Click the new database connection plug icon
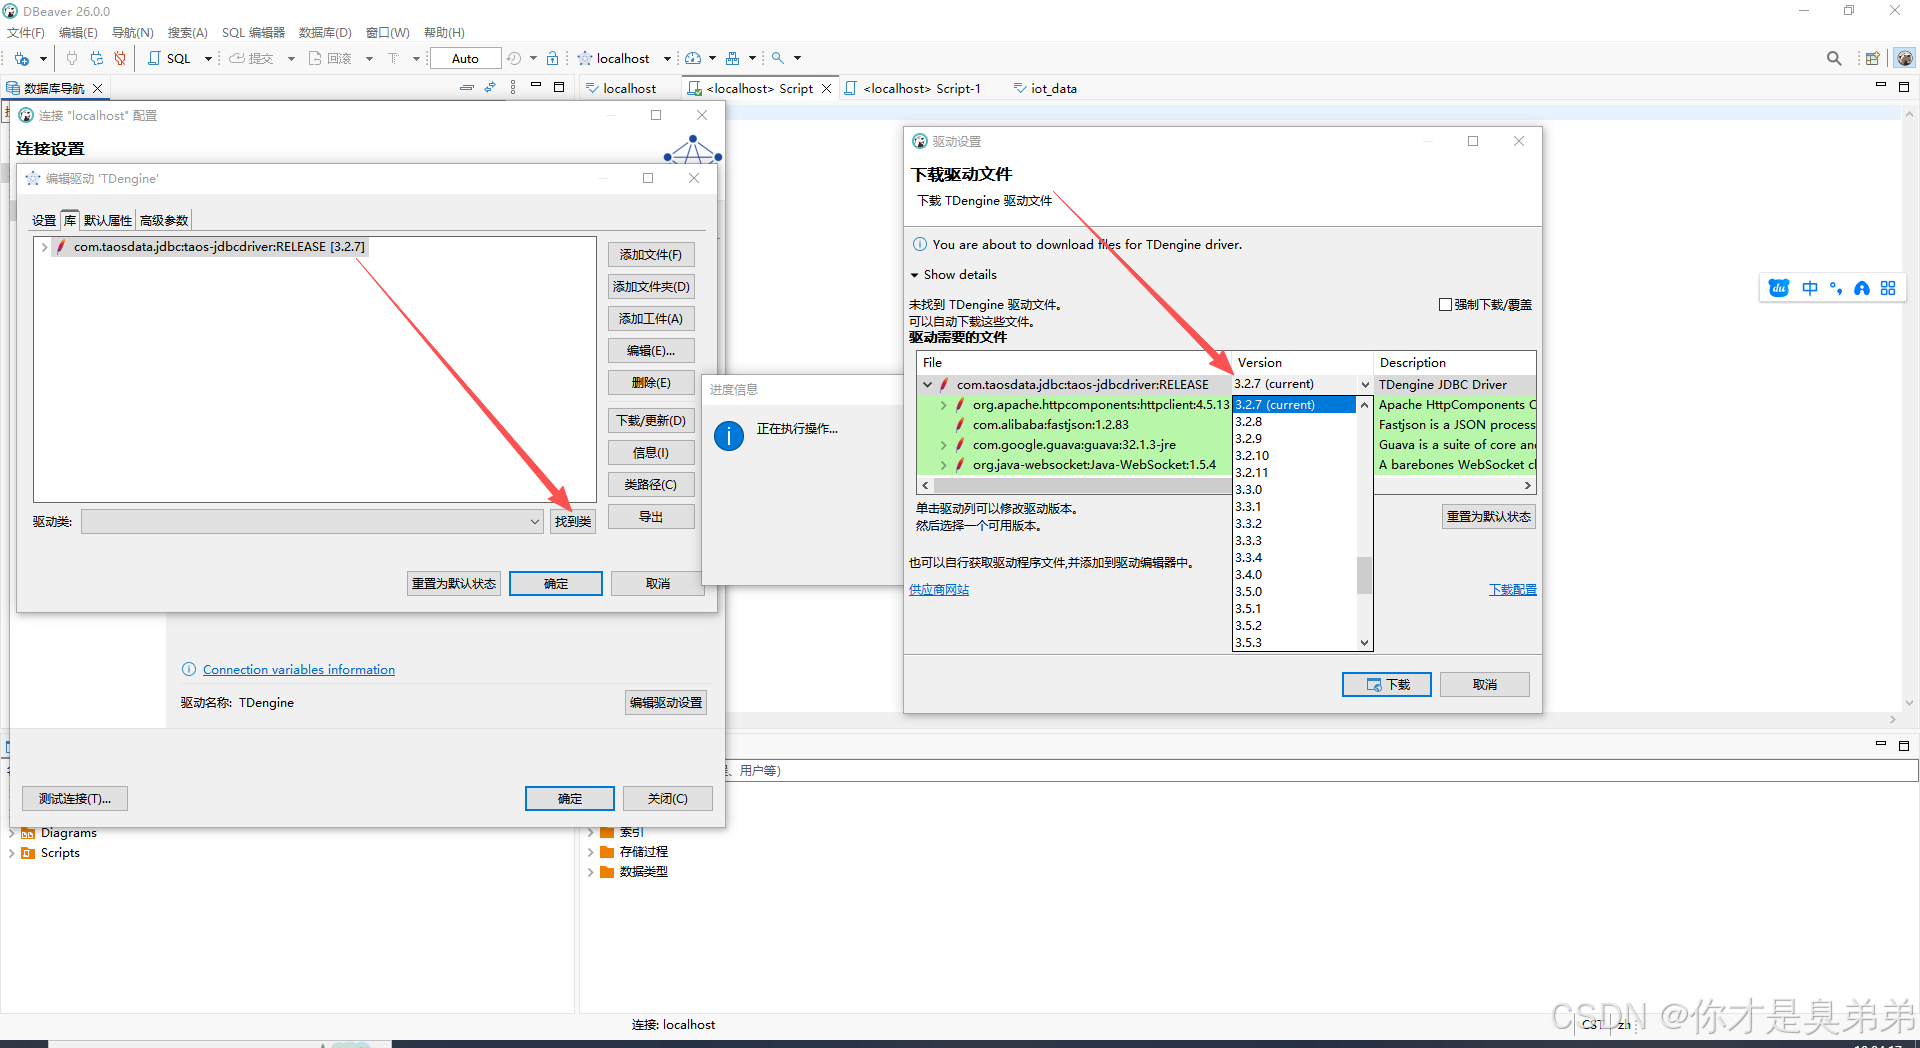This screenshot has width=1920, height=1048. (22, 59)
